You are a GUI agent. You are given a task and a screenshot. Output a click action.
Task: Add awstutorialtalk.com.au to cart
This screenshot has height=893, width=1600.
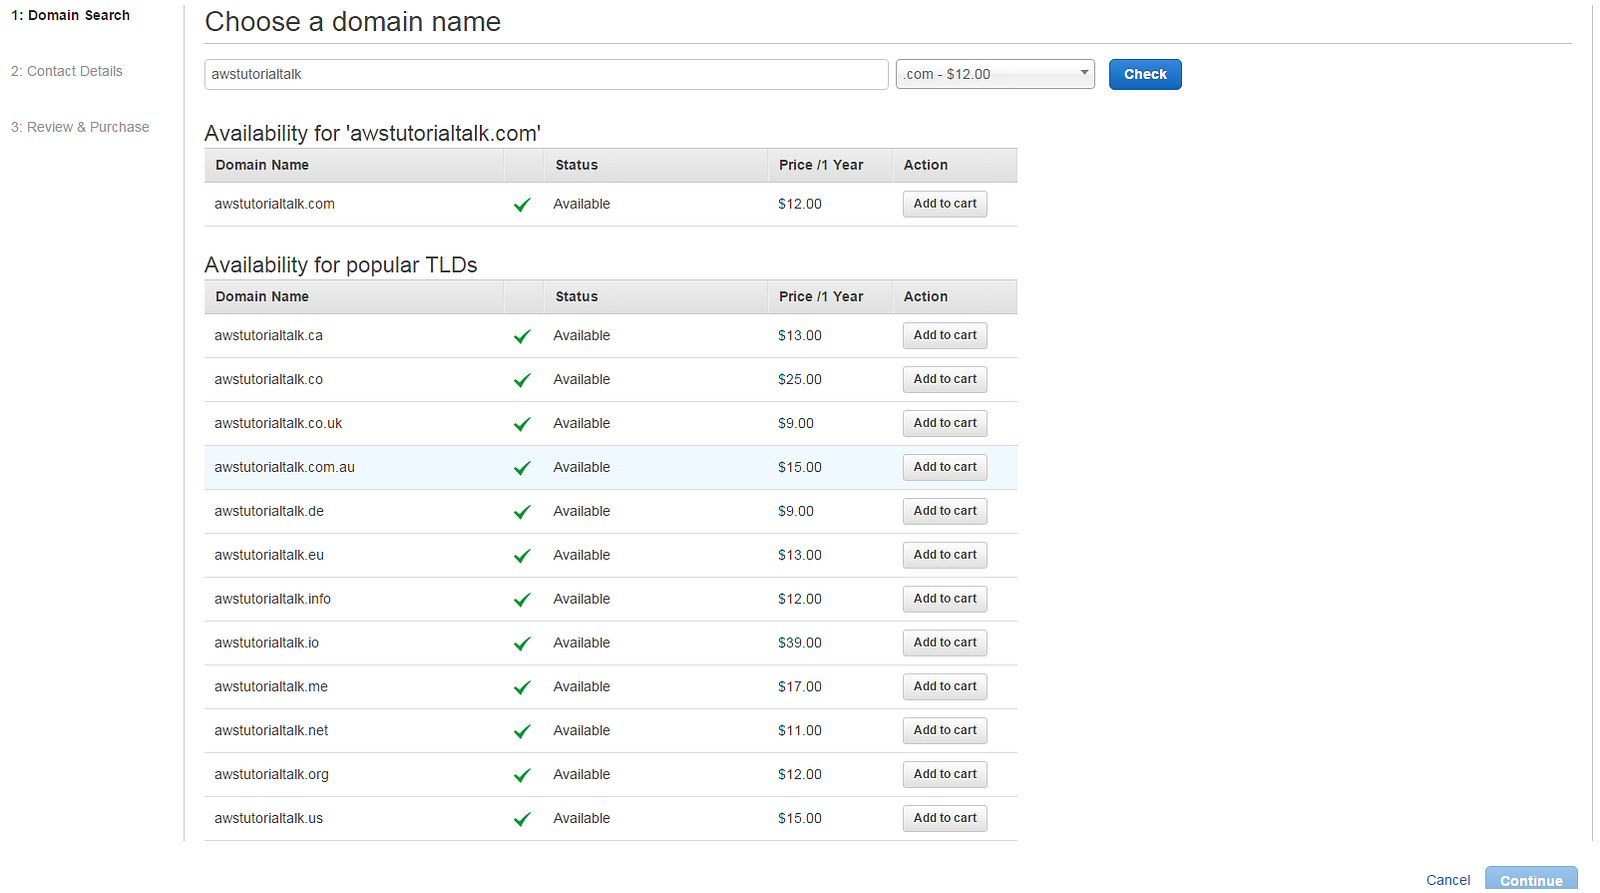point(945,467)
